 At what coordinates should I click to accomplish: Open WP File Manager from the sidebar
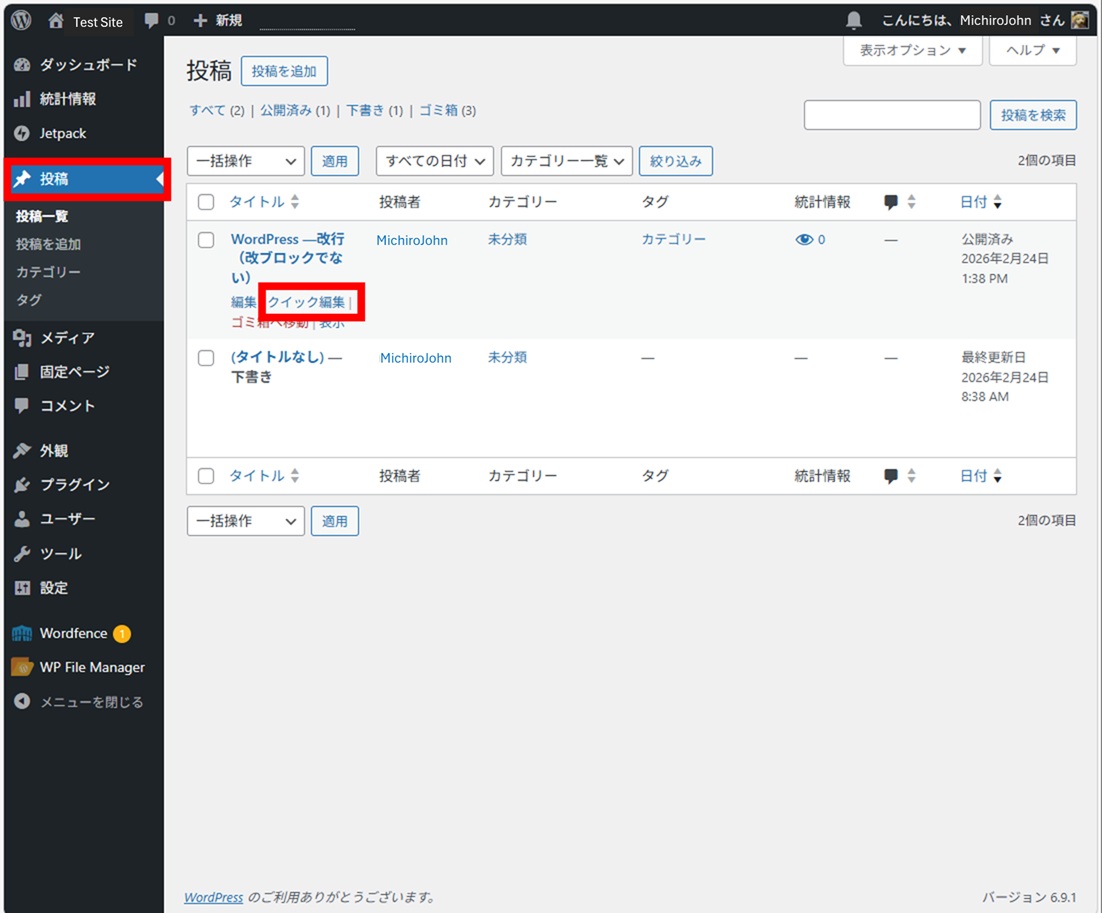[91, 667]
